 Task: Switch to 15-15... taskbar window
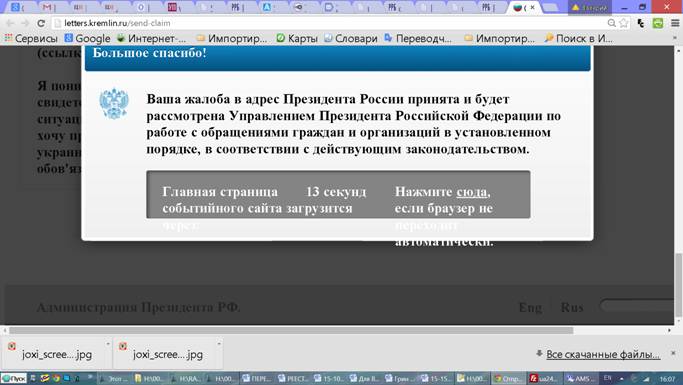[x=436, y=378]
